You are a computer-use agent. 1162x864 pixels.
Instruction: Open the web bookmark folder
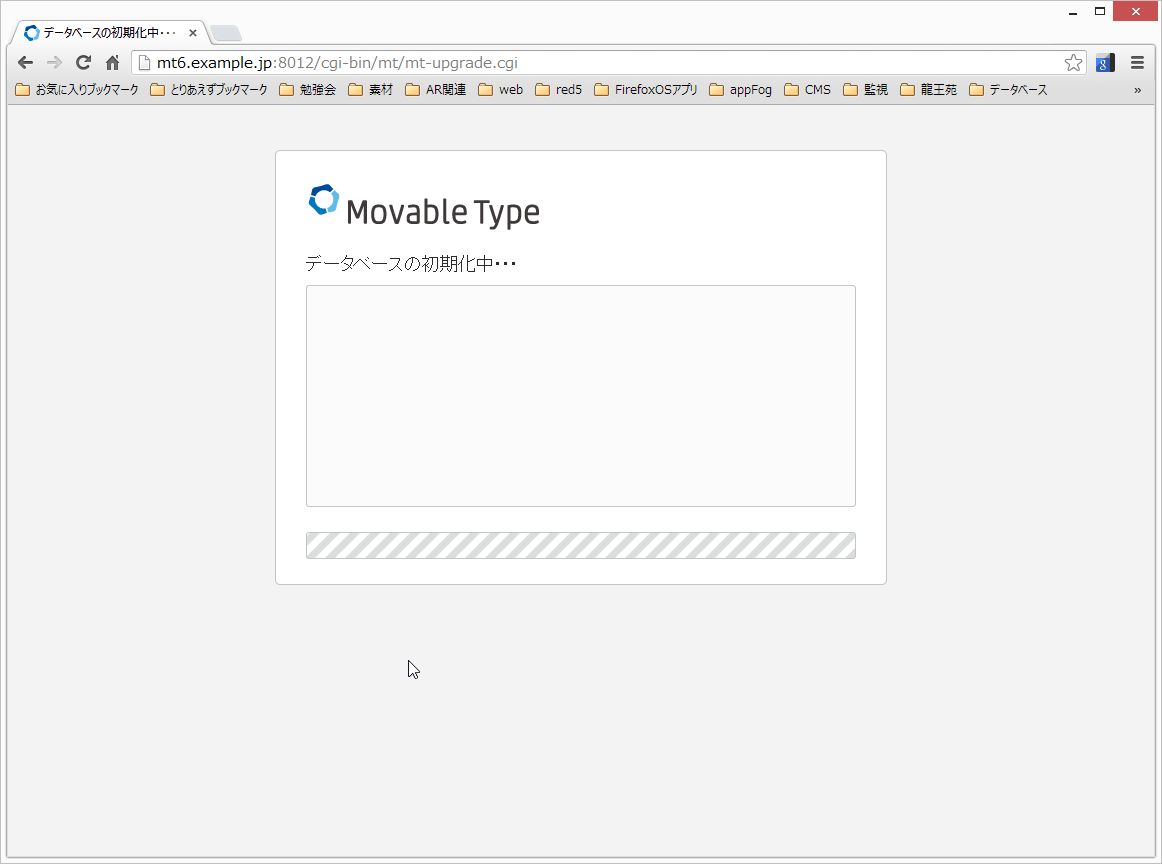coord(501,90)
